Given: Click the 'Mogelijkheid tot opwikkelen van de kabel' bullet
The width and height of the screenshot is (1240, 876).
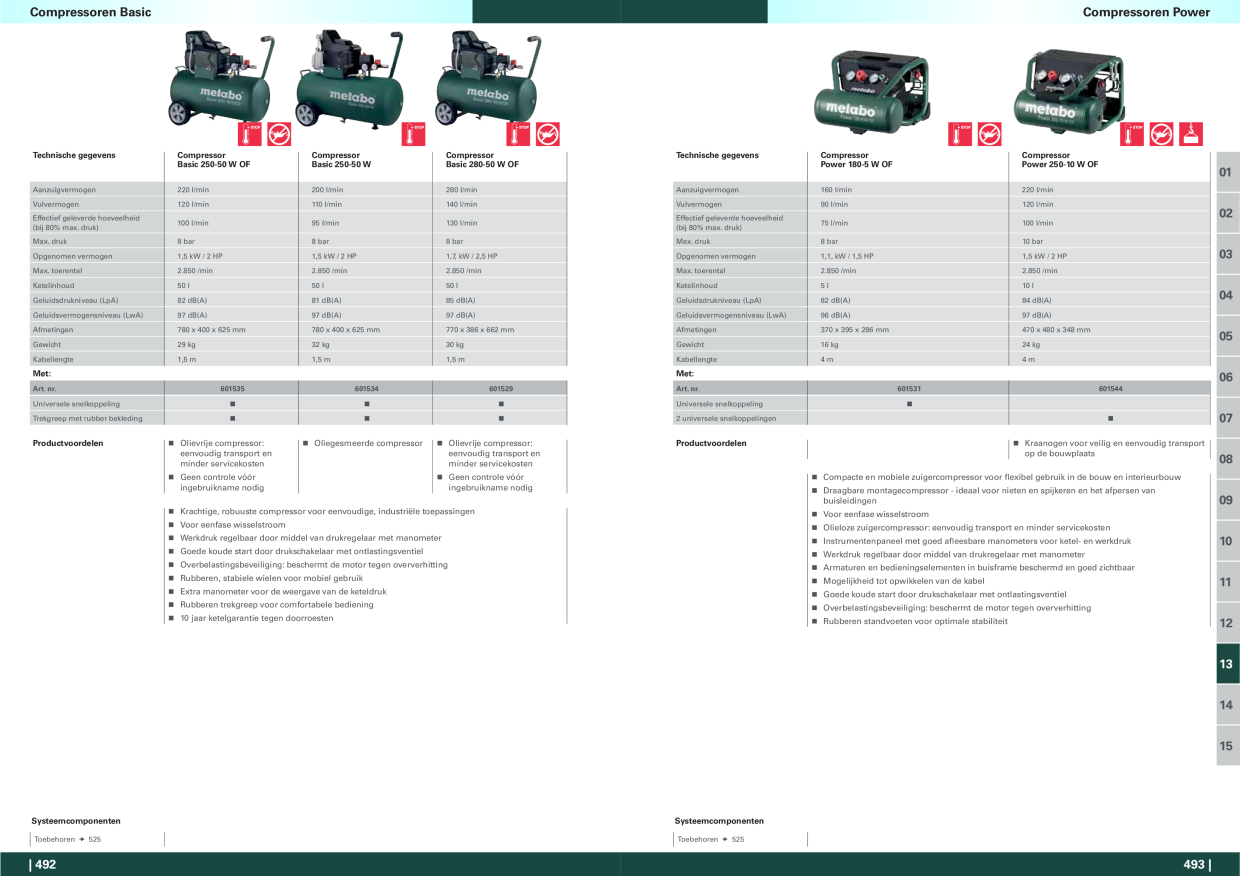Looking at the screenshot, I should tap(904, 581).
